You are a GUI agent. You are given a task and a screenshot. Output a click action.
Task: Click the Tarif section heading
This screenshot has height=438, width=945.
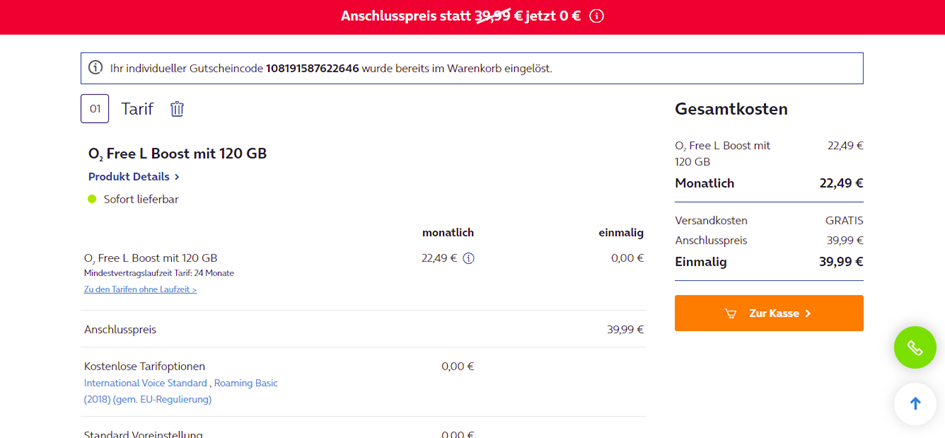tap(137, 109)
